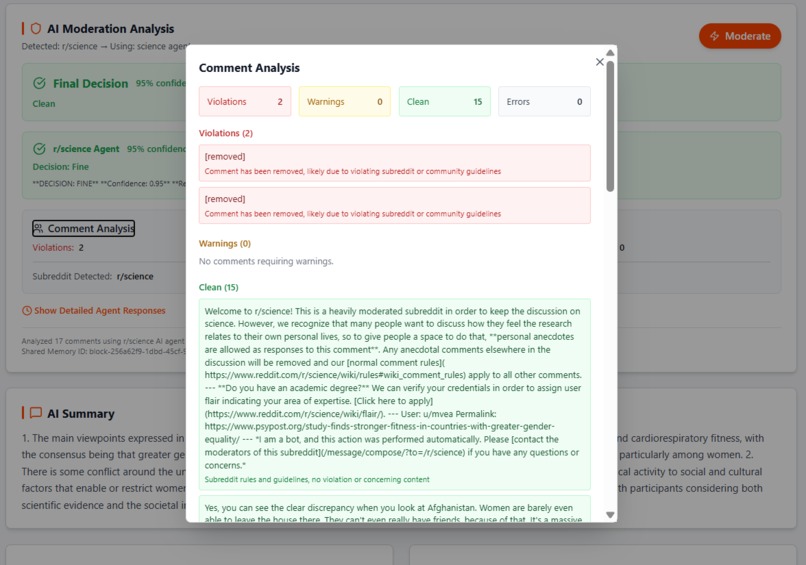Click Comment Analysis button in background panel
The image size is (806, 565).
pyautogui.click(x=83, y=228)
